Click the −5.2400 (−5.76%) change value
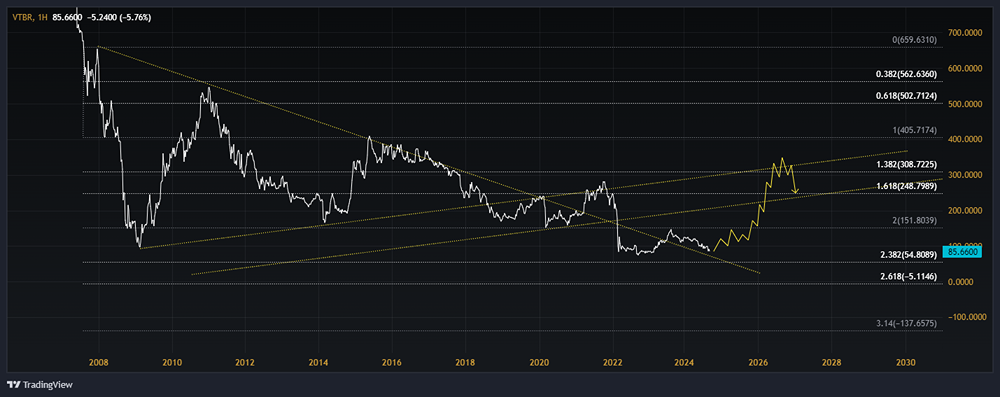This screenshot has width=1000, height=397. point(119,17)
